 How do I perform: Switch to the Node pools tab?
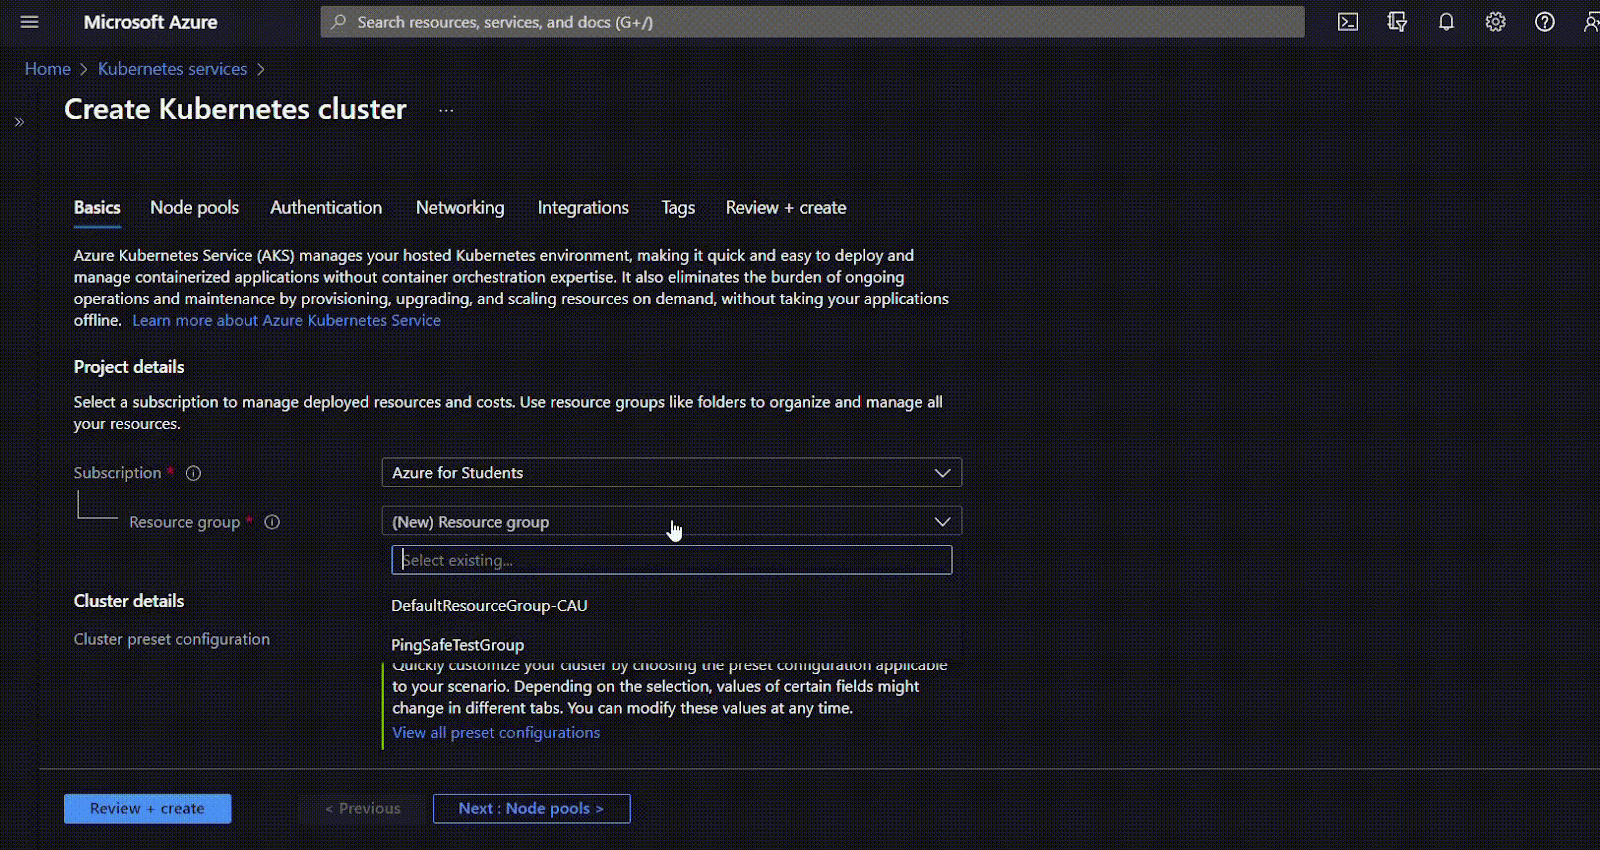coord(194,208)
